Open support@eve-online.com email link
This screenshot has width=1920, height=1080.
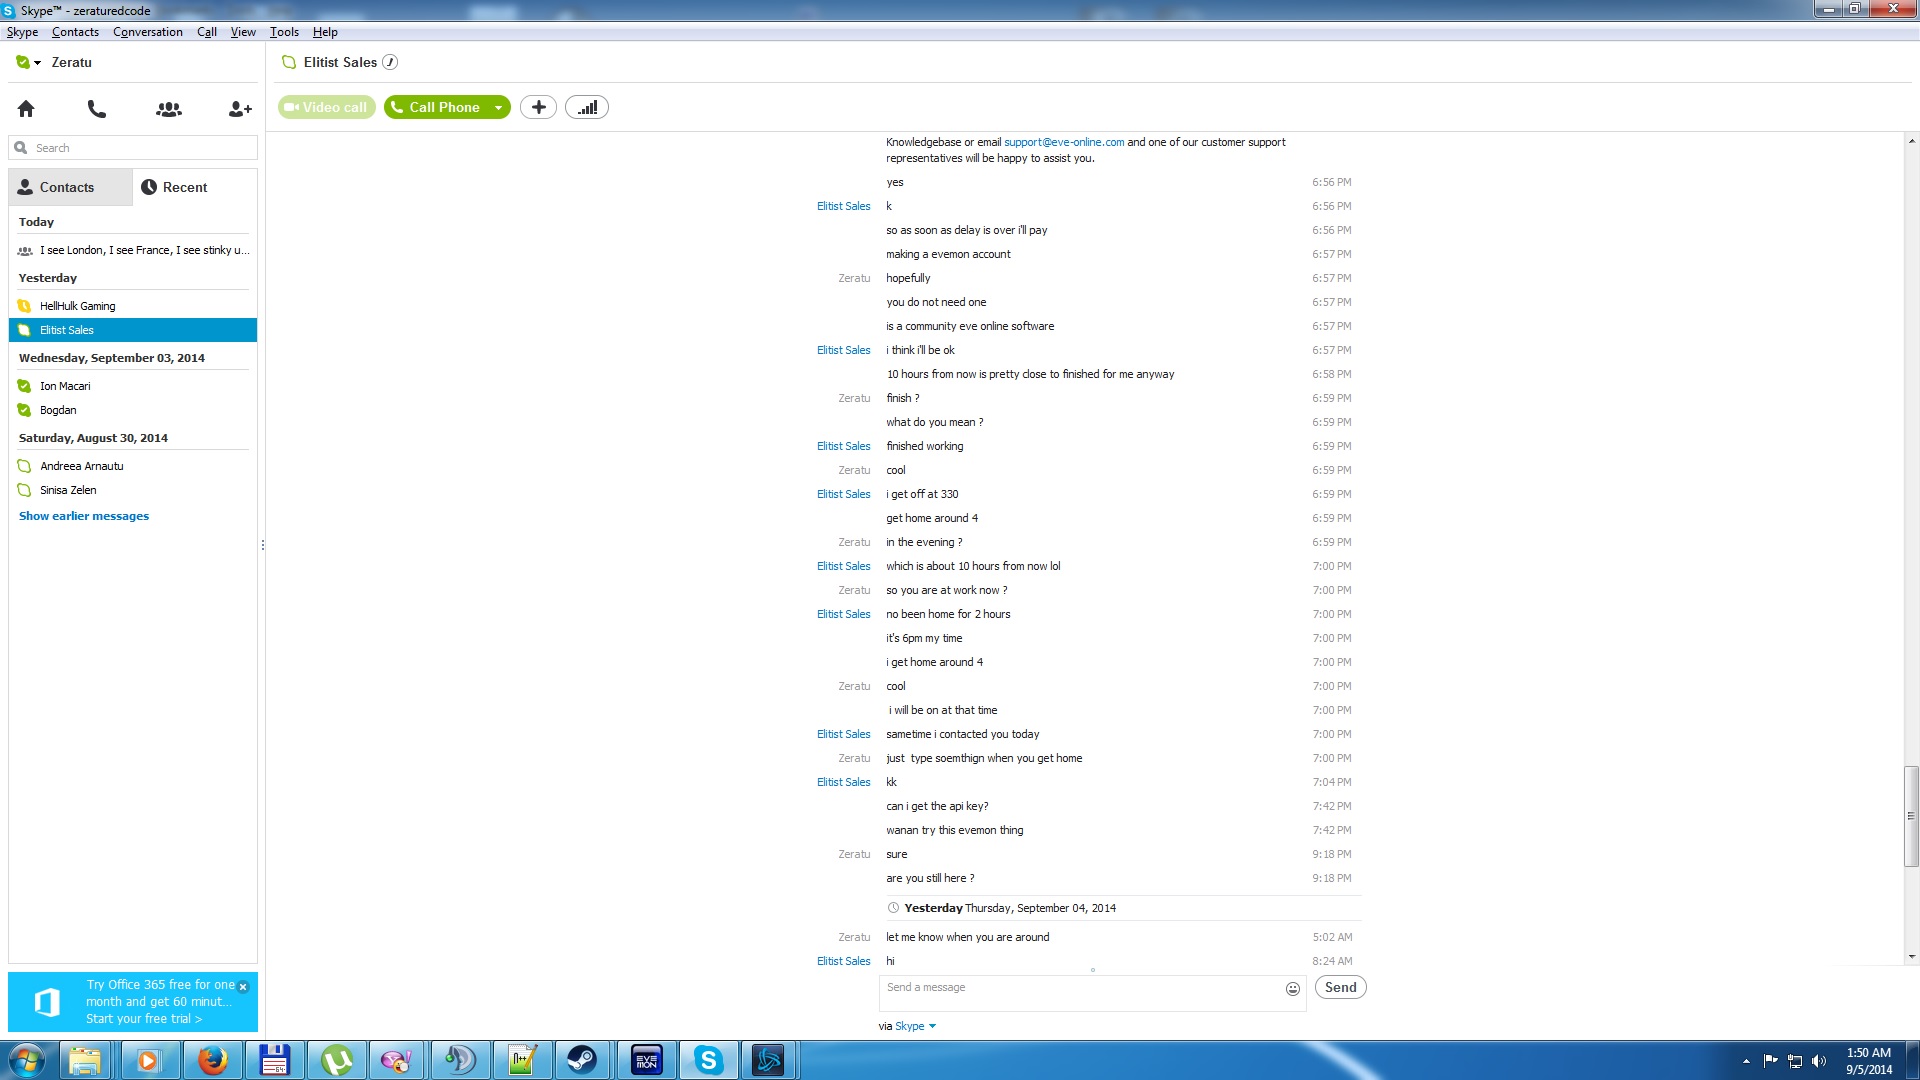point(1064,142)
